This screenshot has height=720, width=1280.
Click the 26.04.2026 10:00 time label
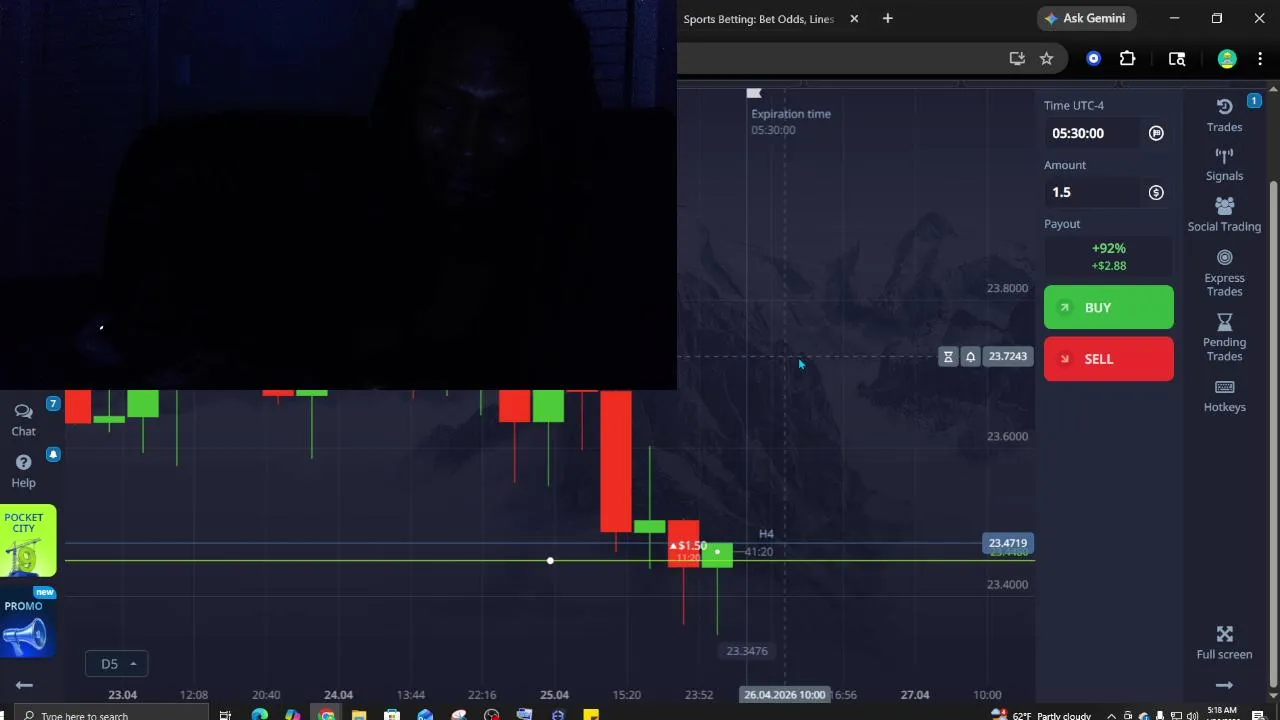coord(785,694)
